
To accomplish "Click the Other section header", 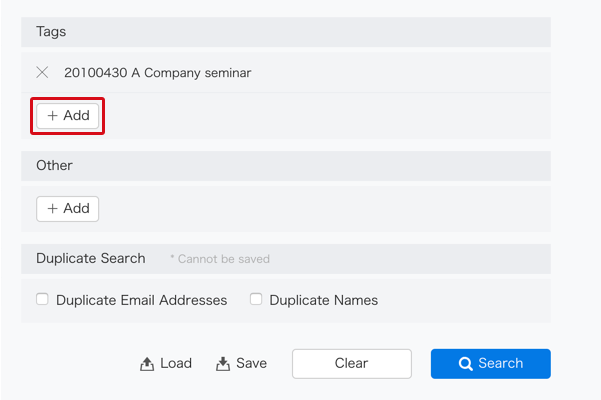I will [x=286, y=166].
